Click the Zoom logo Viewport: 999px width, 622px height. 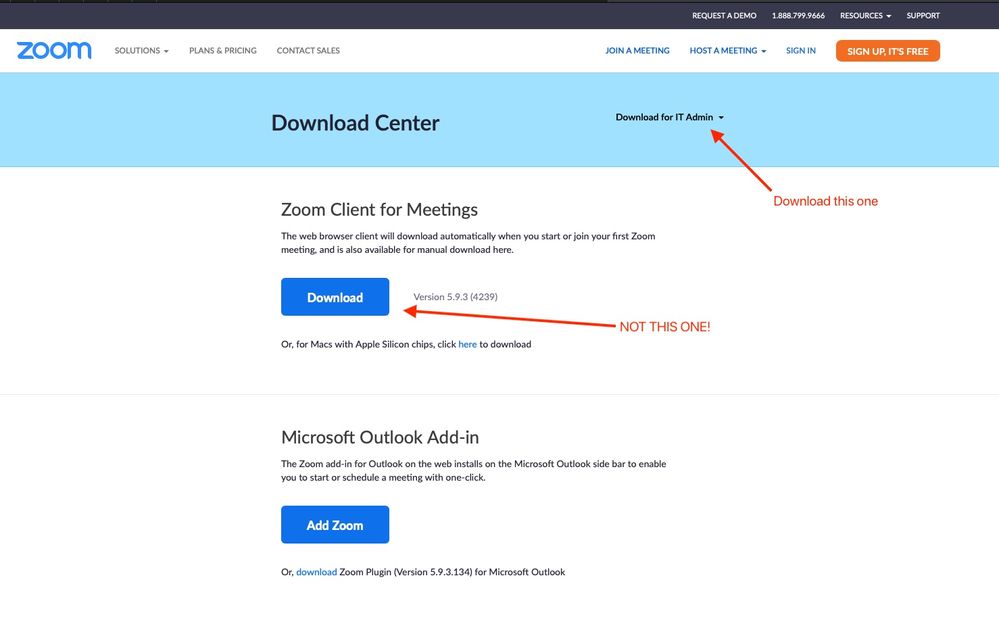(54, 50)
